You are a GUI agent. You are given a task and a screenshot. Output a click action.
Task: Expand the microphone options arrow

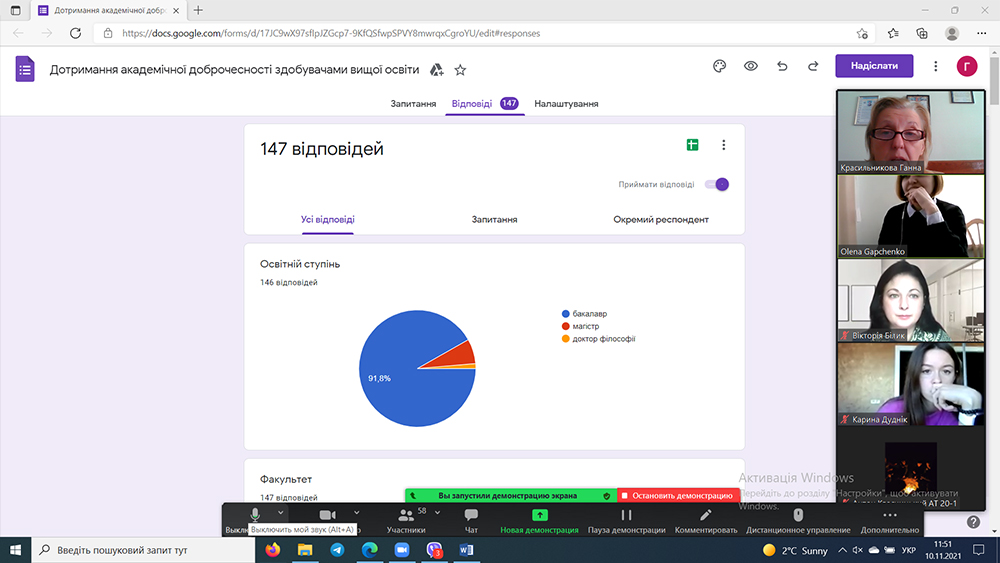point(281,513)
